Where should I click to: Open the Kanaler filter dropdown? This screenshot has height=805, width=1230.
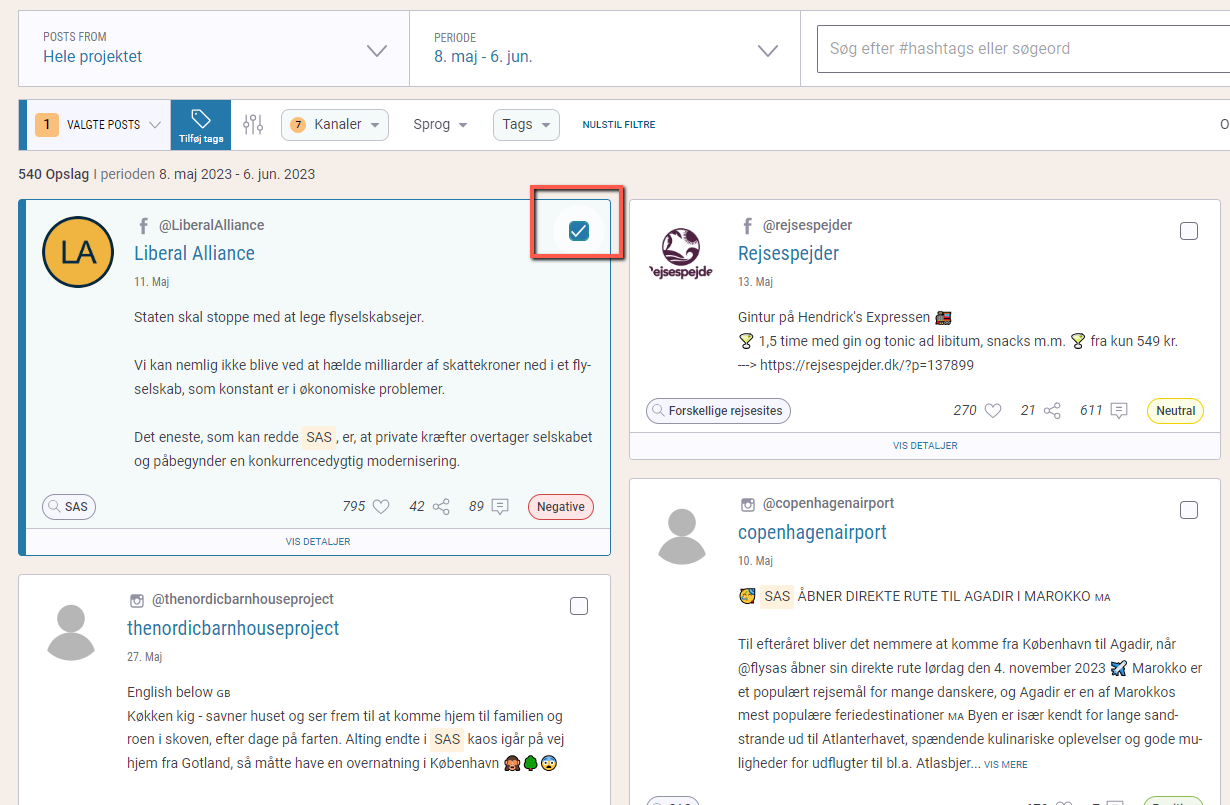[x=335, y=125]
